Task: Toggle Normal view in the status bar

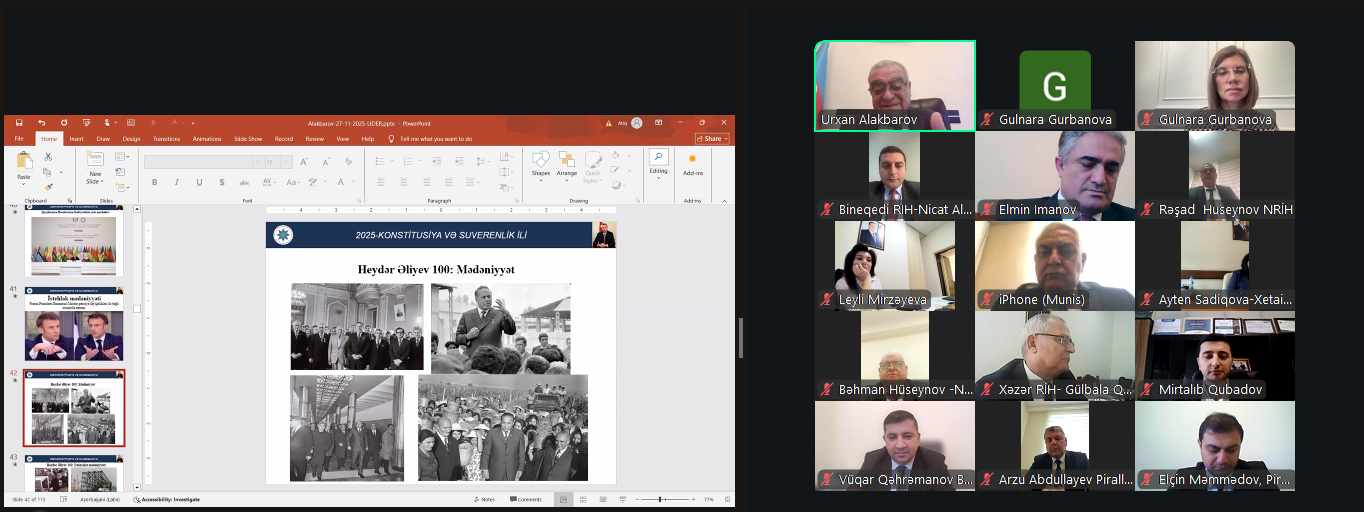Action: (x=564, y=499)
